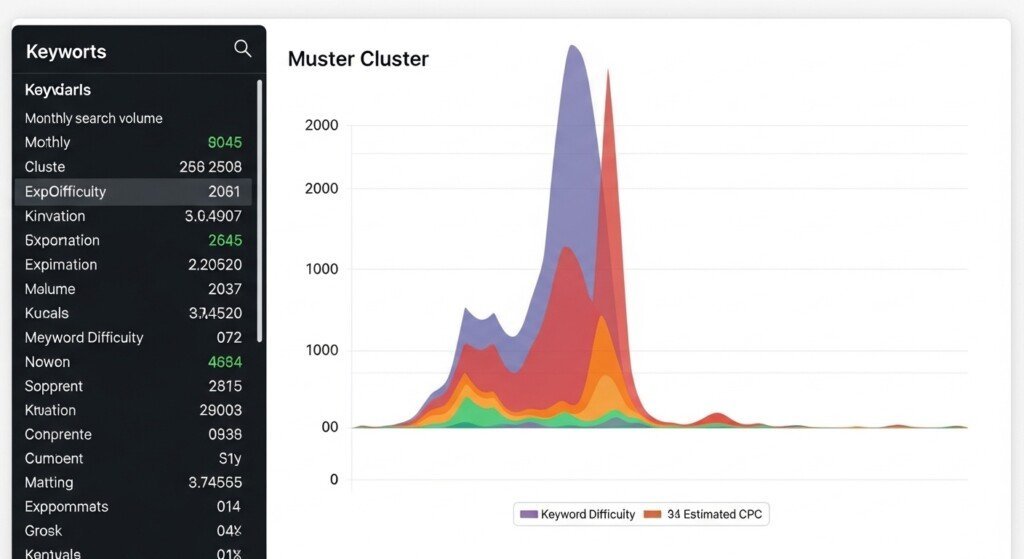Click the Nowon row
This screenshot has width=1024, height=559.
click(x=133, y=362)
